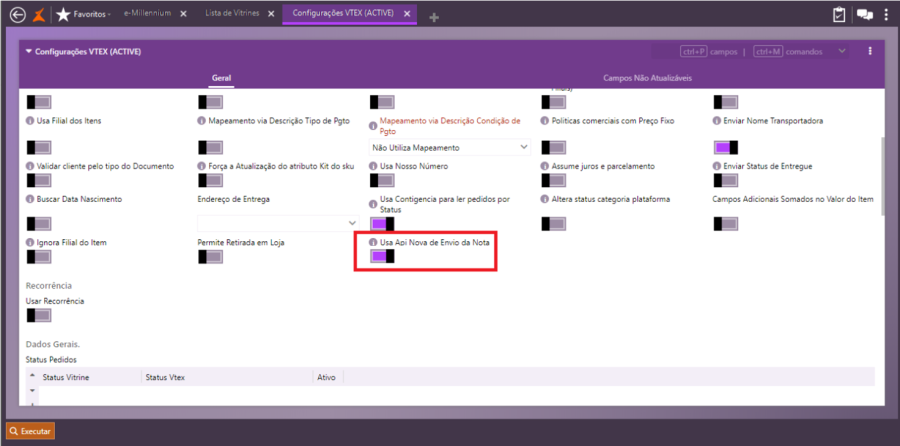Close the Configurações VTEX (ACTIVE) tab
900x446 pixels.
point(407,14)
